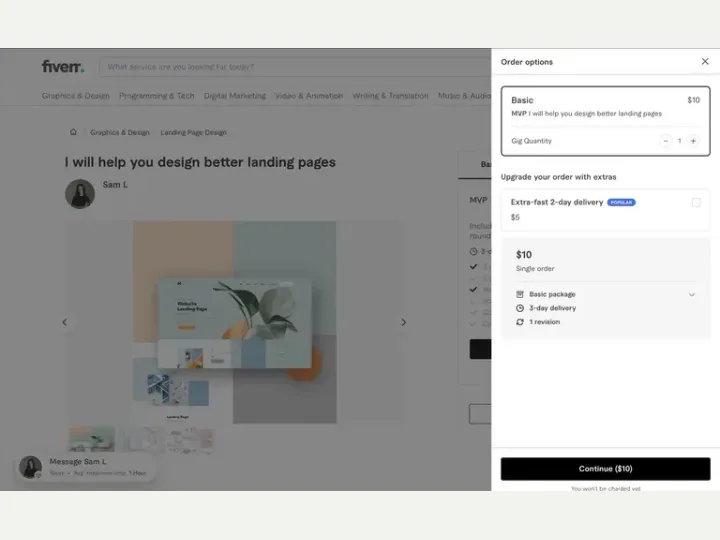Open Writing & Translation category menu

point(390,96)
